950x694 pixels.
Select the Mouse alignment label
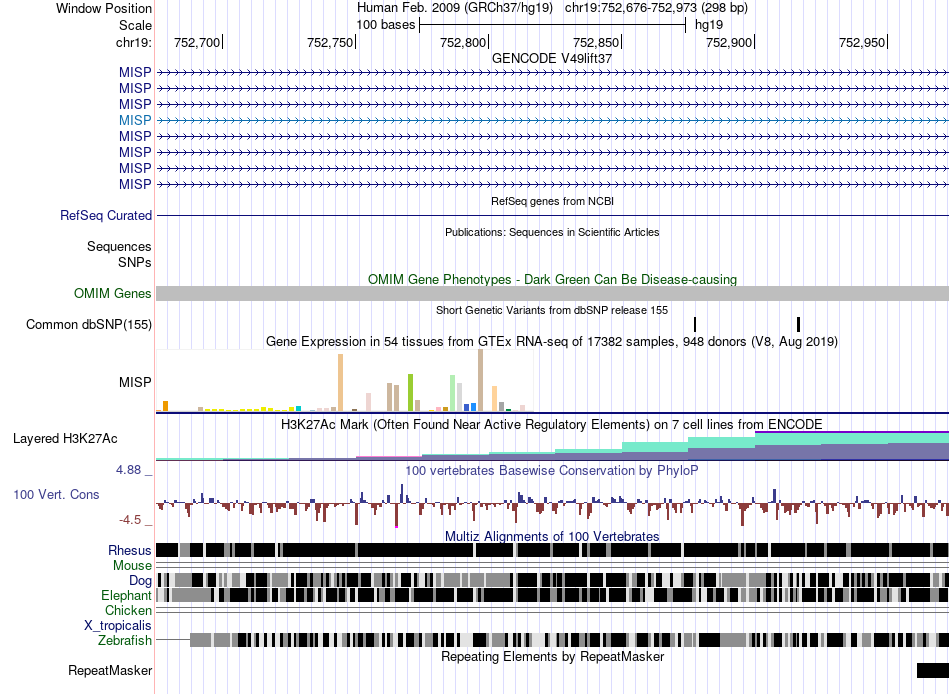131,566
